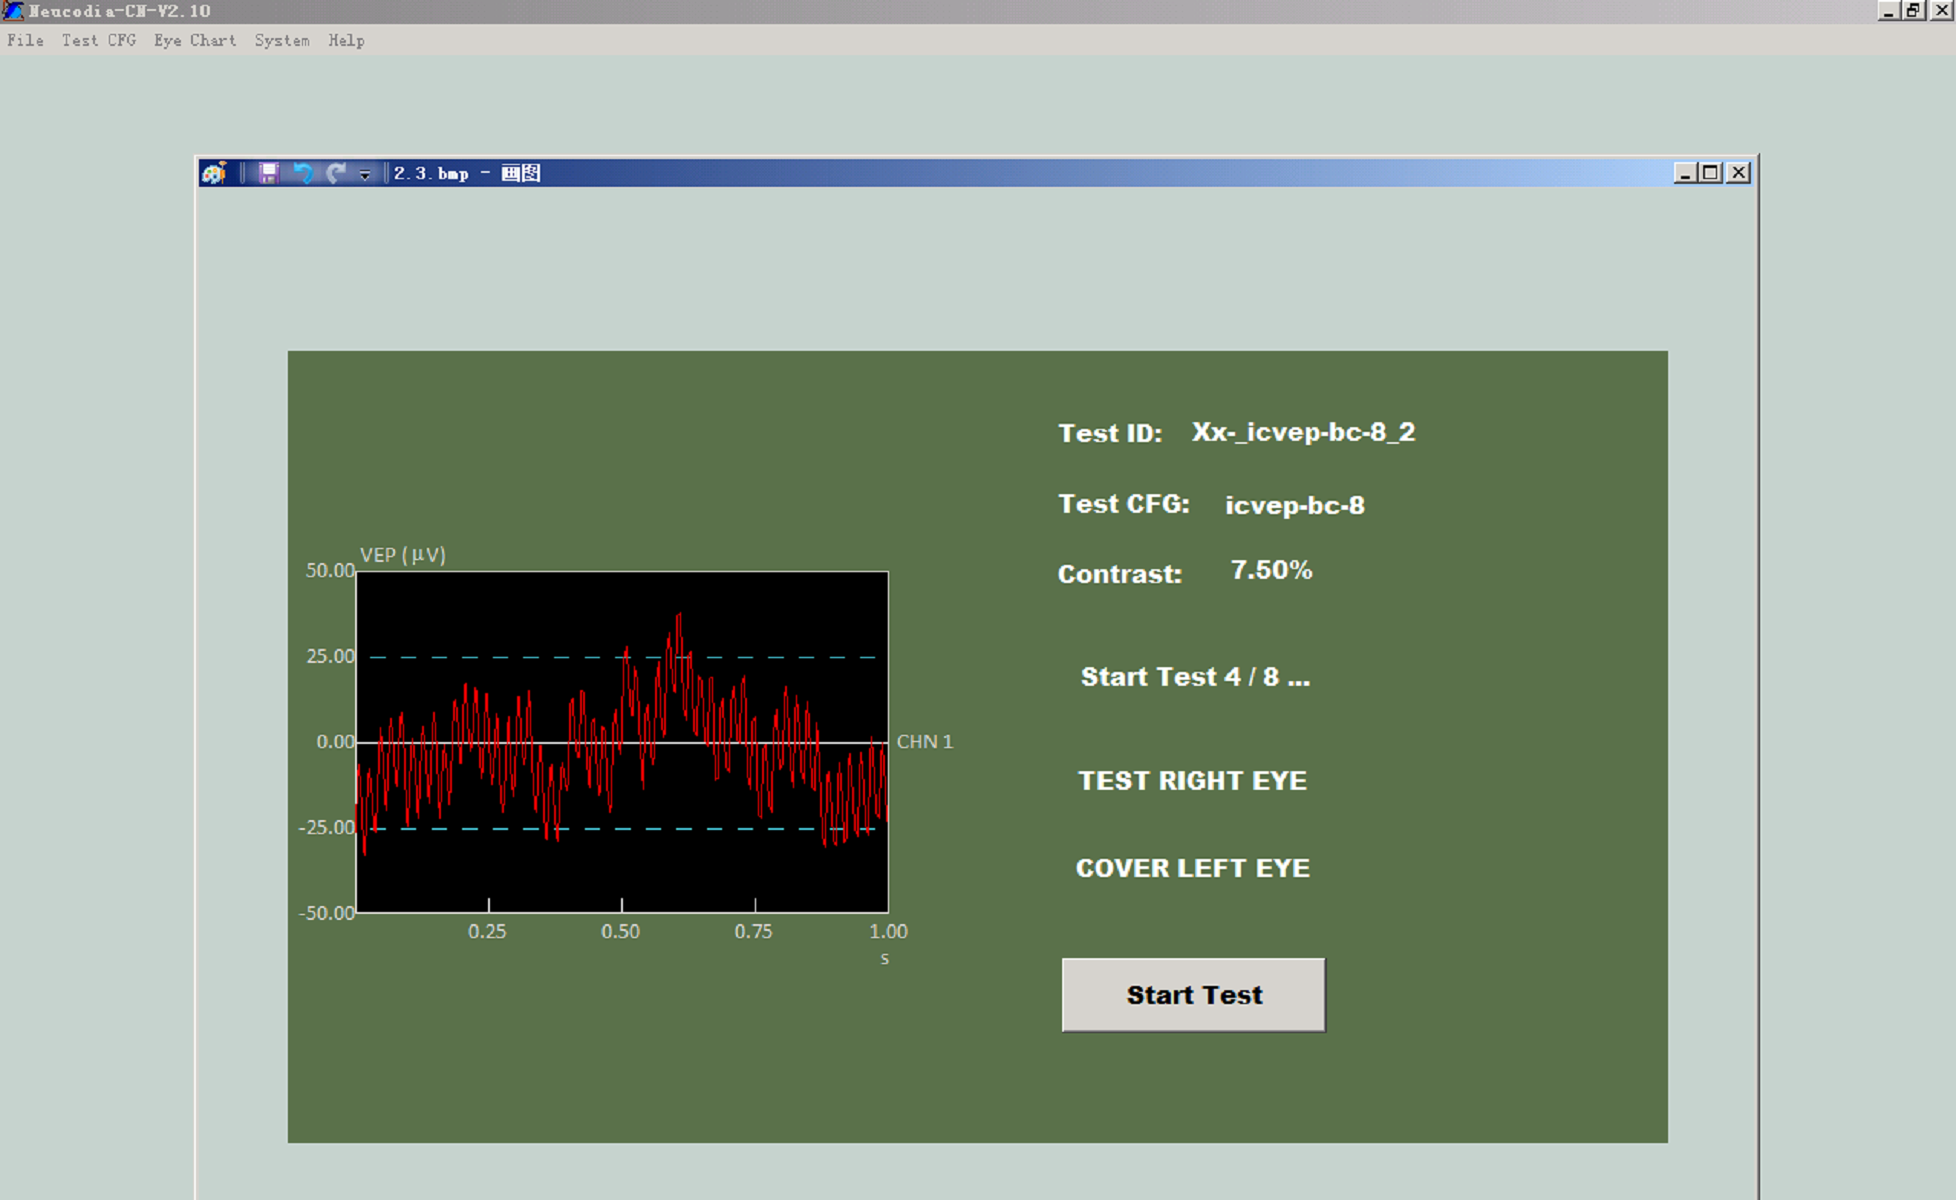
Task: Open the System menu
Action: coord(281,41)
